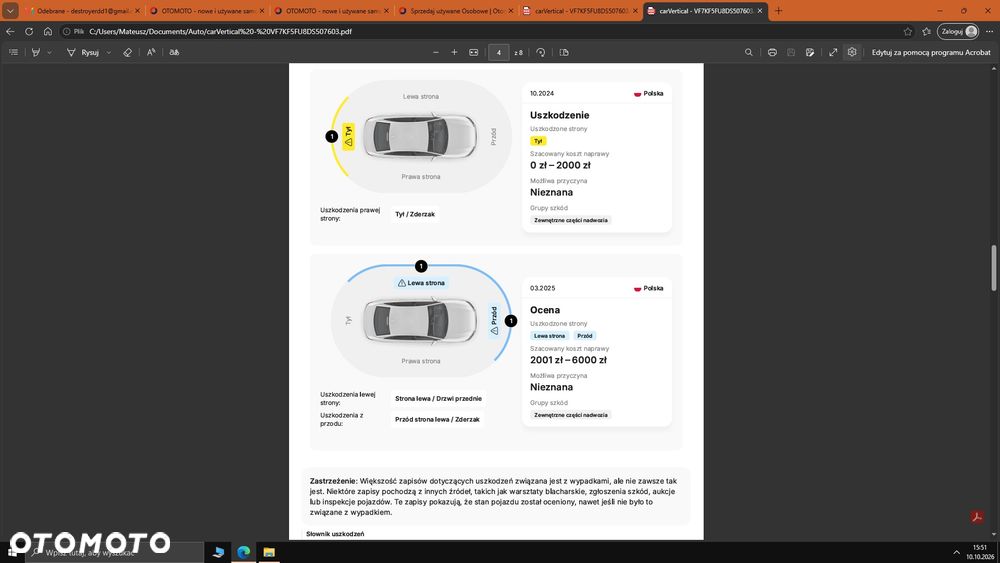Select the highlight tool in PDF toolbar
Image resolution: width=1000 pixels, height=563 pixels.
(36, 52)
